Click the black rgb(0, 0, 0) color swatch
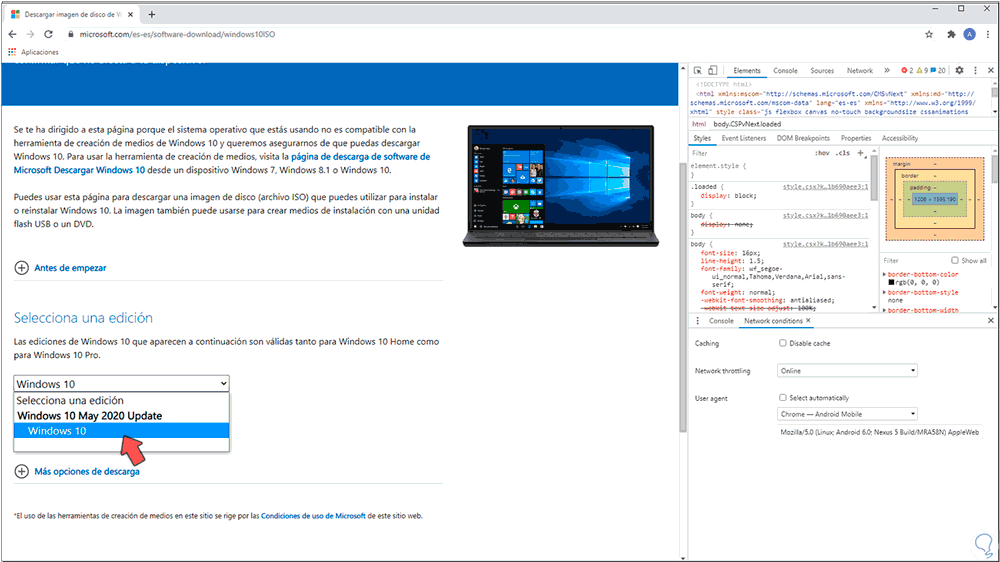The width and height of the screenshot is (1000, 562). (x=891, y=283)
